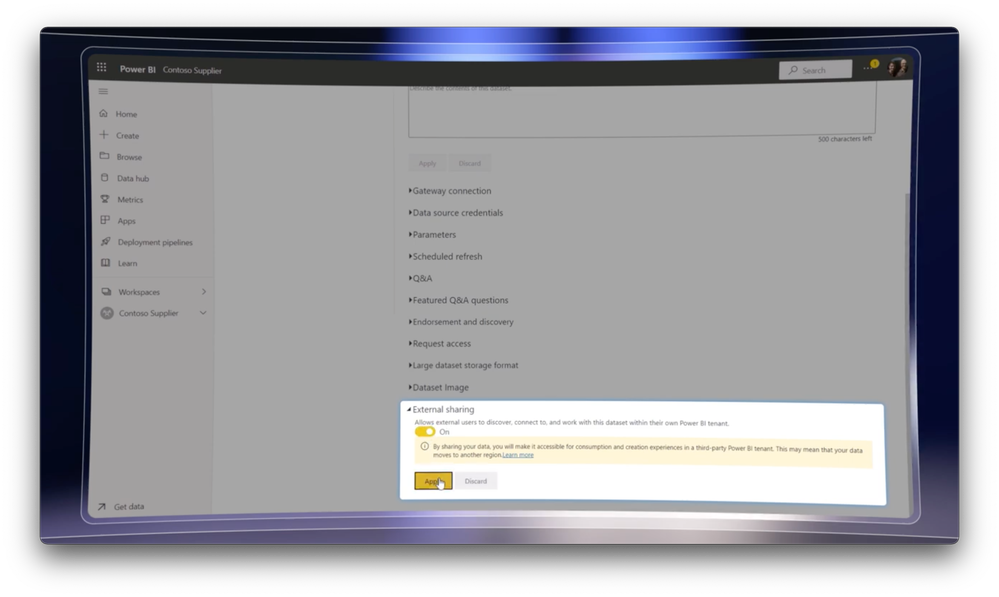Screen dimensions: 999x597
Task: Apply the External sharing setting
Action: point(433,481)
